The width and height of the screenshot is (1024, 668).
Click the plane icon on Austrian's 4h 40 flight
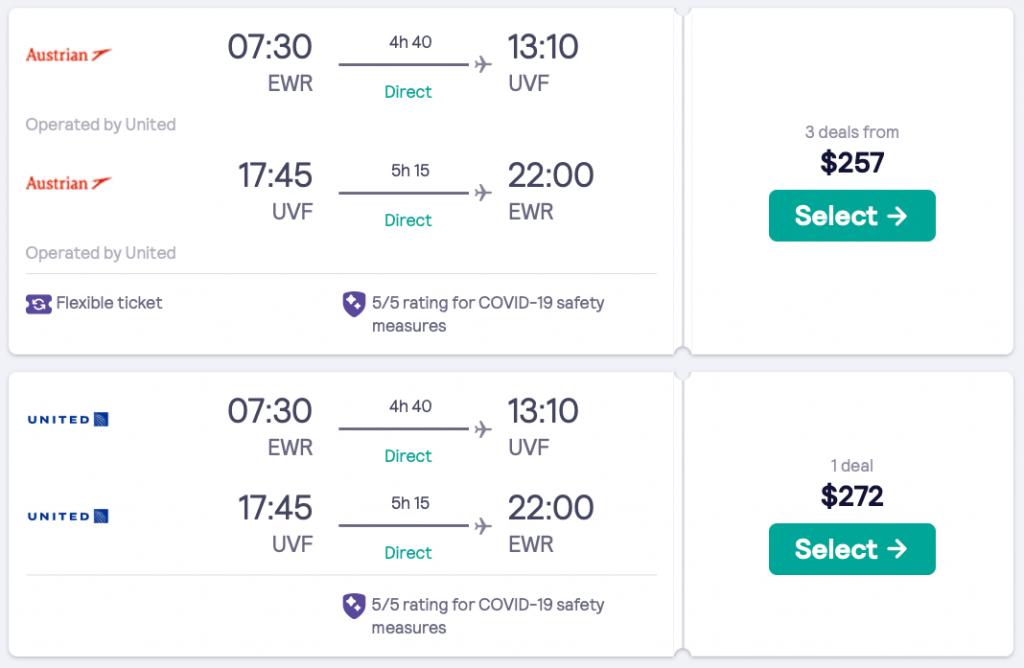tap(484, 64)
